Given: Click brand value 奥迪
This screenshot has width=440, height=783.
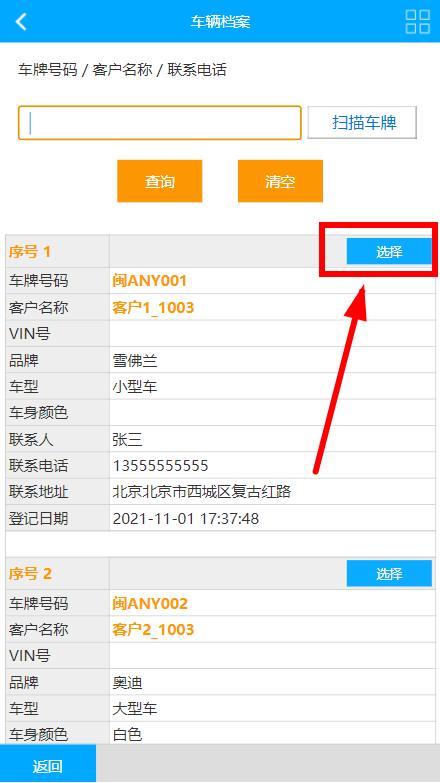Looking at the screenshot, I should coord(128,682).
